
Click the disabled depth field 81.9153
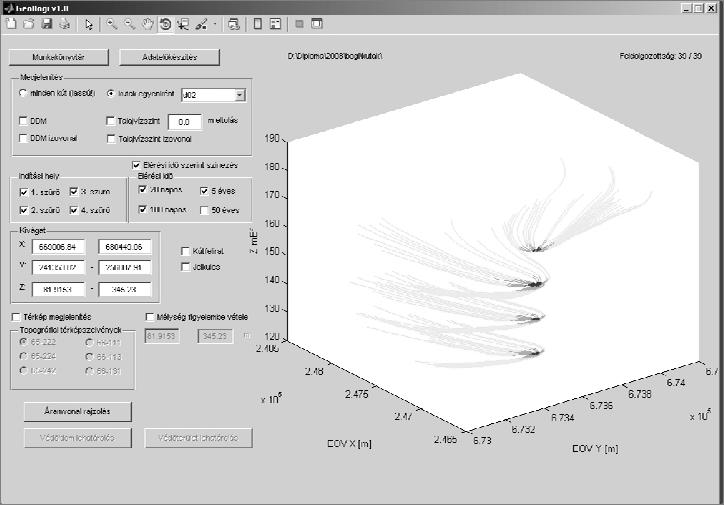[x=162, y=336]
